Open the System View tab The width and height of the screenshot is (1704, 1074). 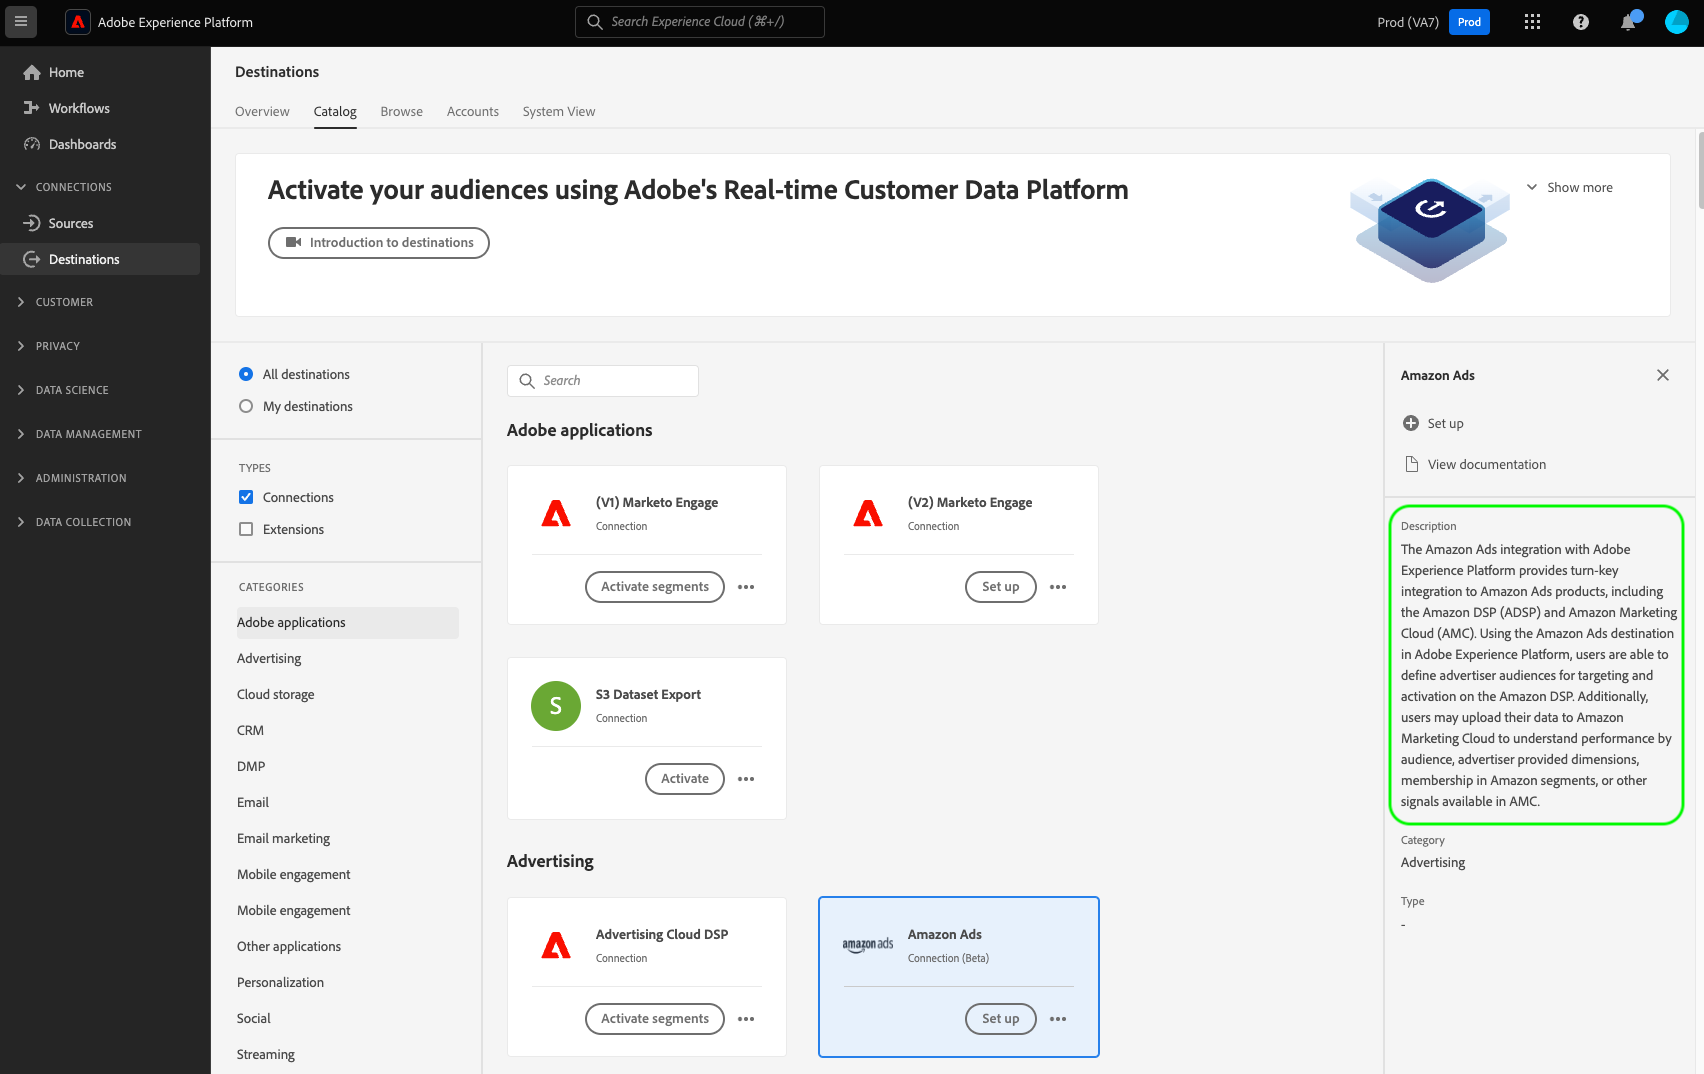(558, 112)
